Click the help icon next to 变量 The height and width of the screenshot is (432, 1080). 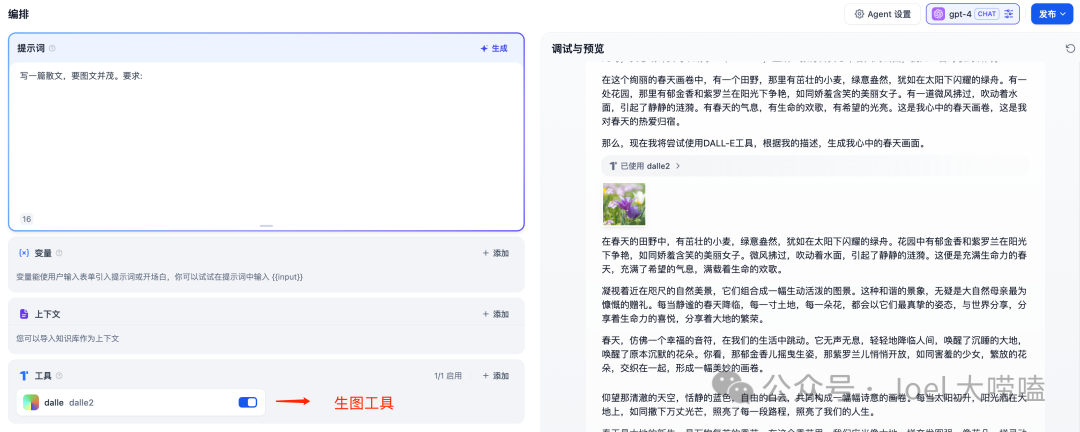pos(59,253)
